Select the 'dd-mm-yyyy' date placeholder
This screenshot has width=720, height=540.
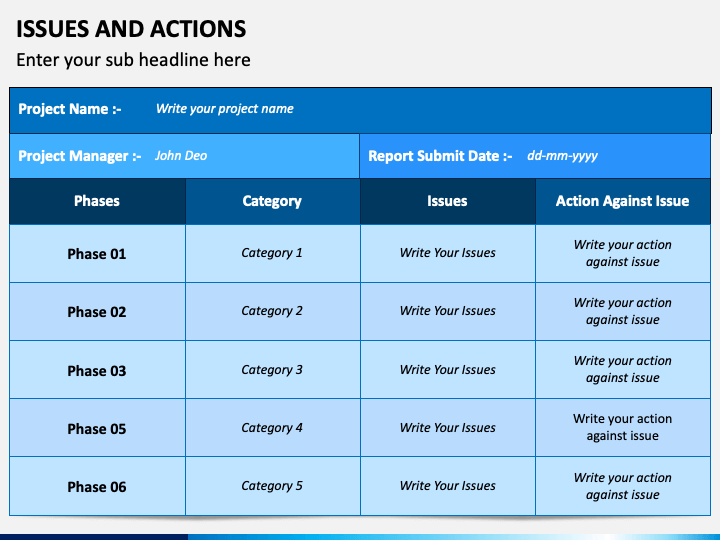[562, 156]
